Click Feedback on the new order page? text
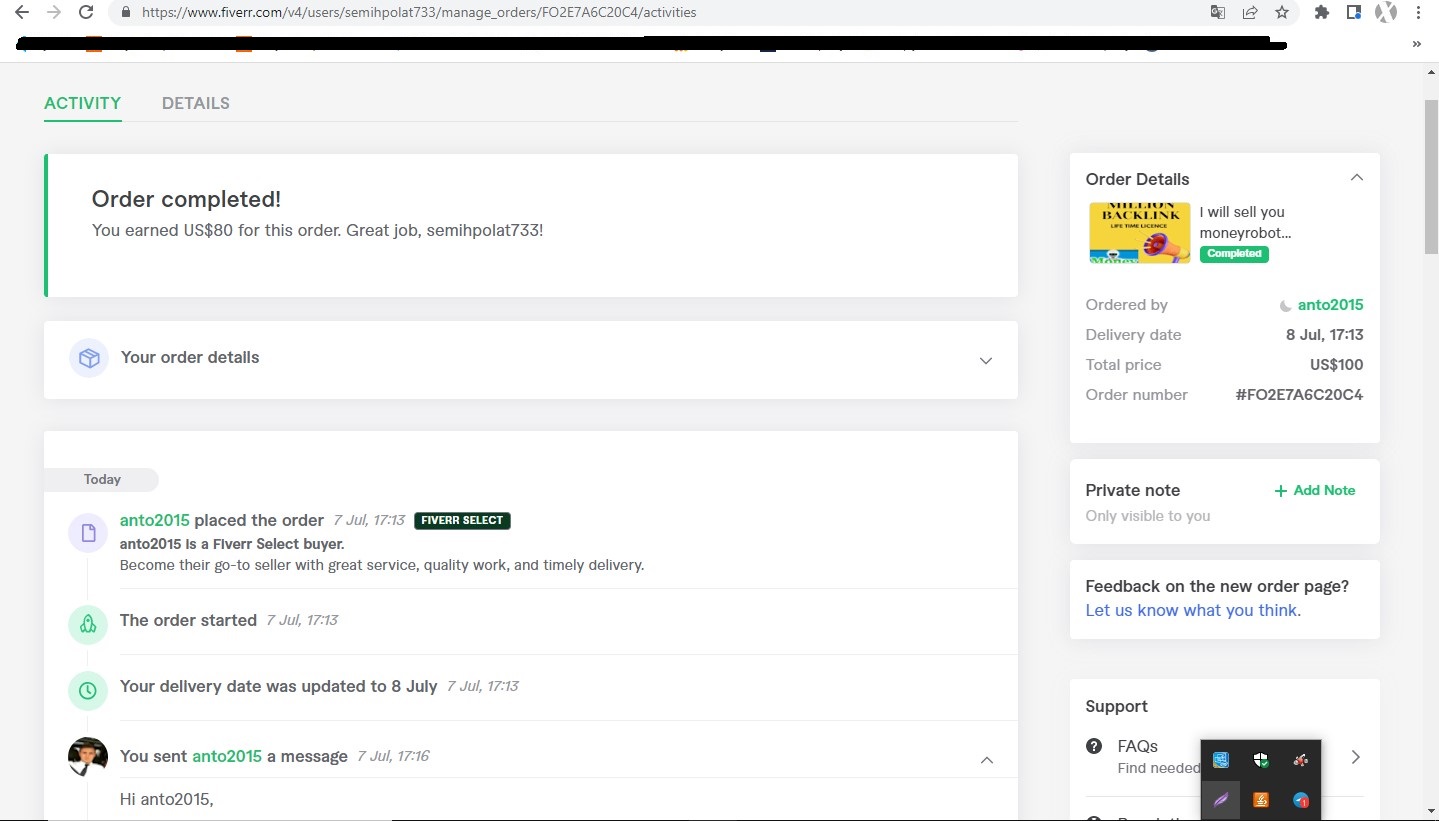Screen dimensions: 1439x821 tap(1217, 586)
